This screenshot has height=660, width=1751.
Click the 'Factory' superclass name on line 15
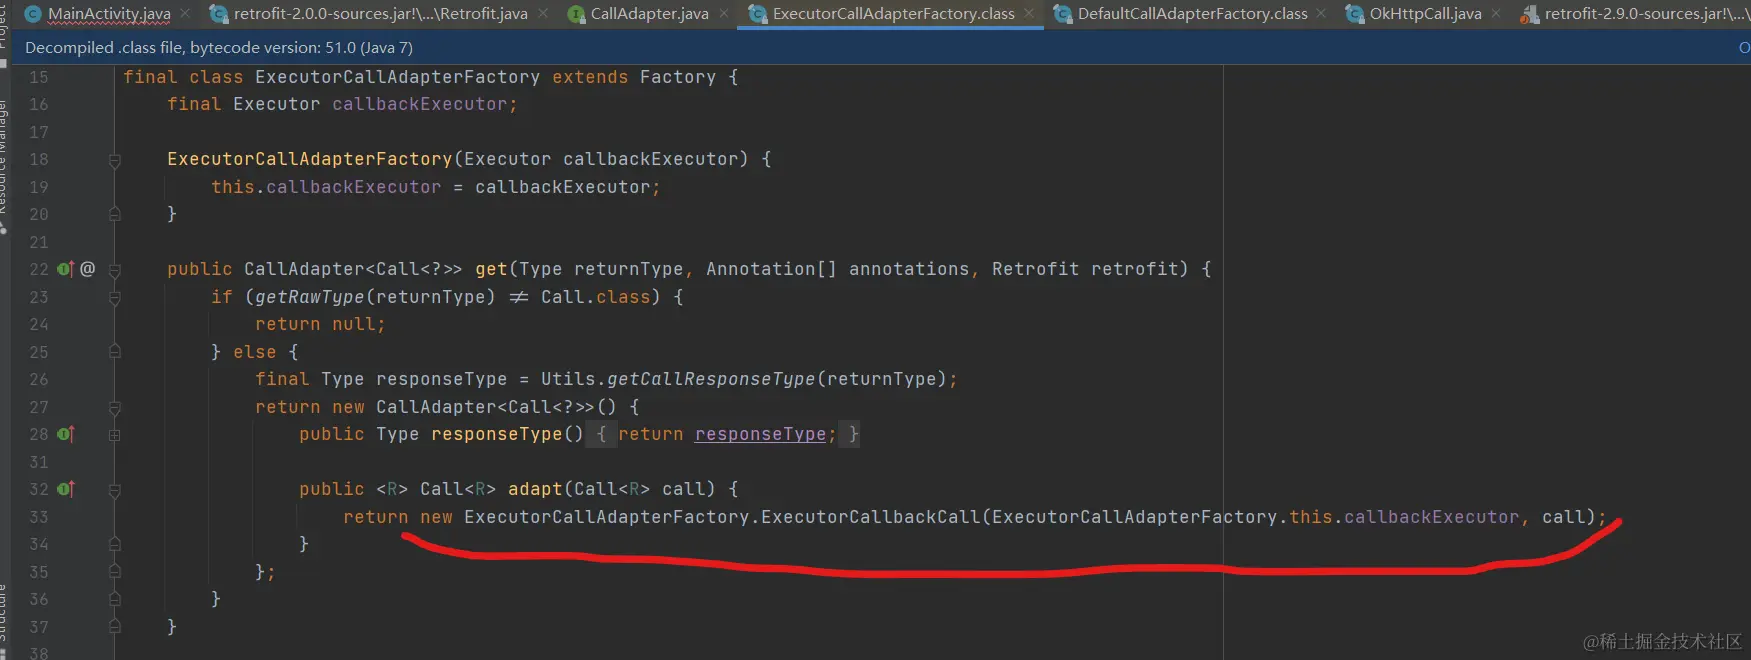click(x=677, y=77)
